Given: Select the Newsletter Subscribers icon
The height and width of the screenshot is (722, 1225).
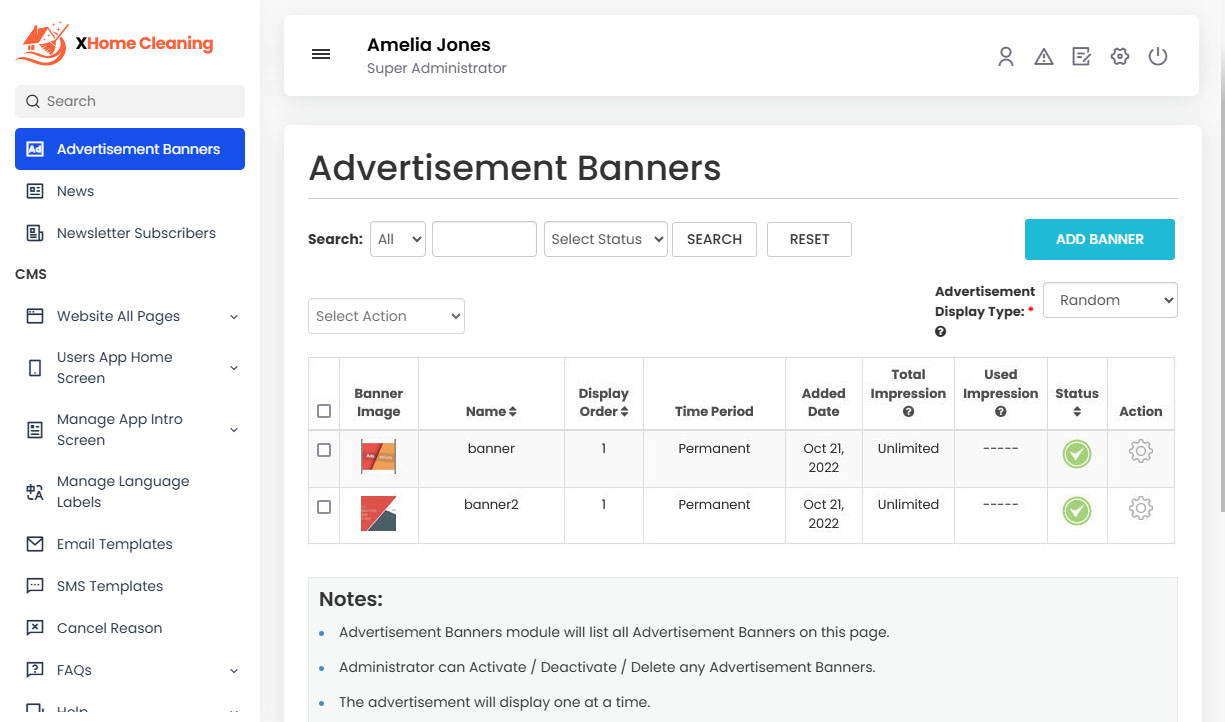Looking at the screenshot, I should point(34,232).
